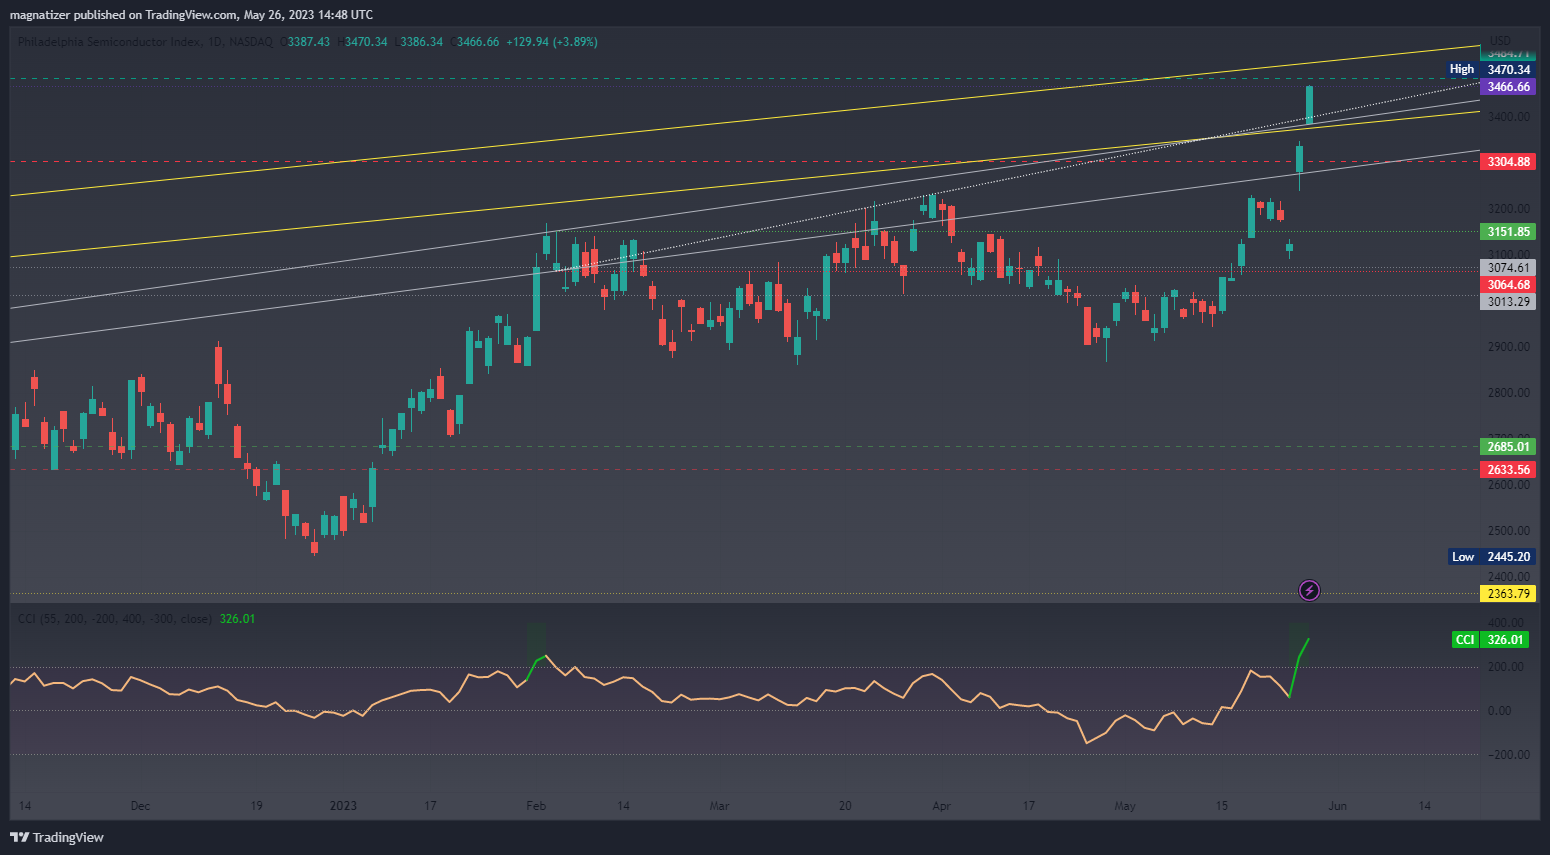Click the CCI indicator legend title

point(114,619)
